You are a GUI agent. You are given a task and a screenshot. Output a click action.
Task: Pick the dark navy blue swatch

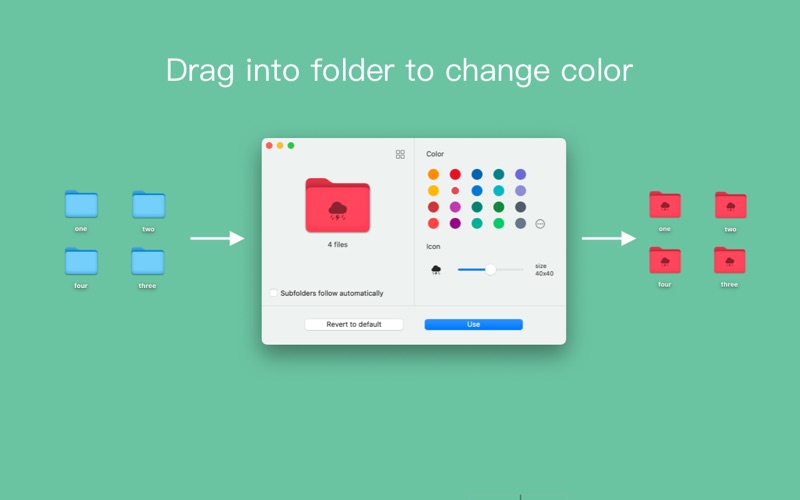pyautogui.click(x=477, y=174)
